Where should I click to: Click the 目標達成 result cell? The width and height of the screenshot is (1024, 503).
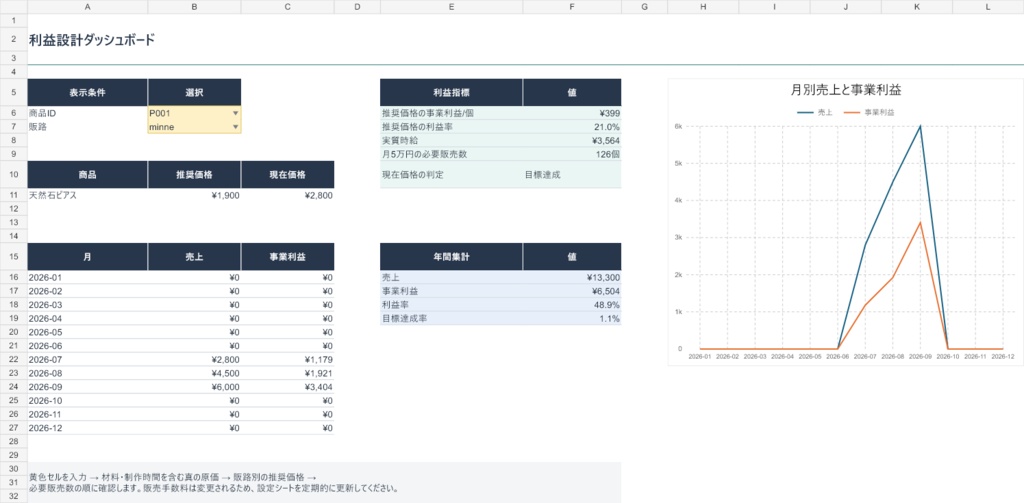pyautogui.click(x=572, y=174)
